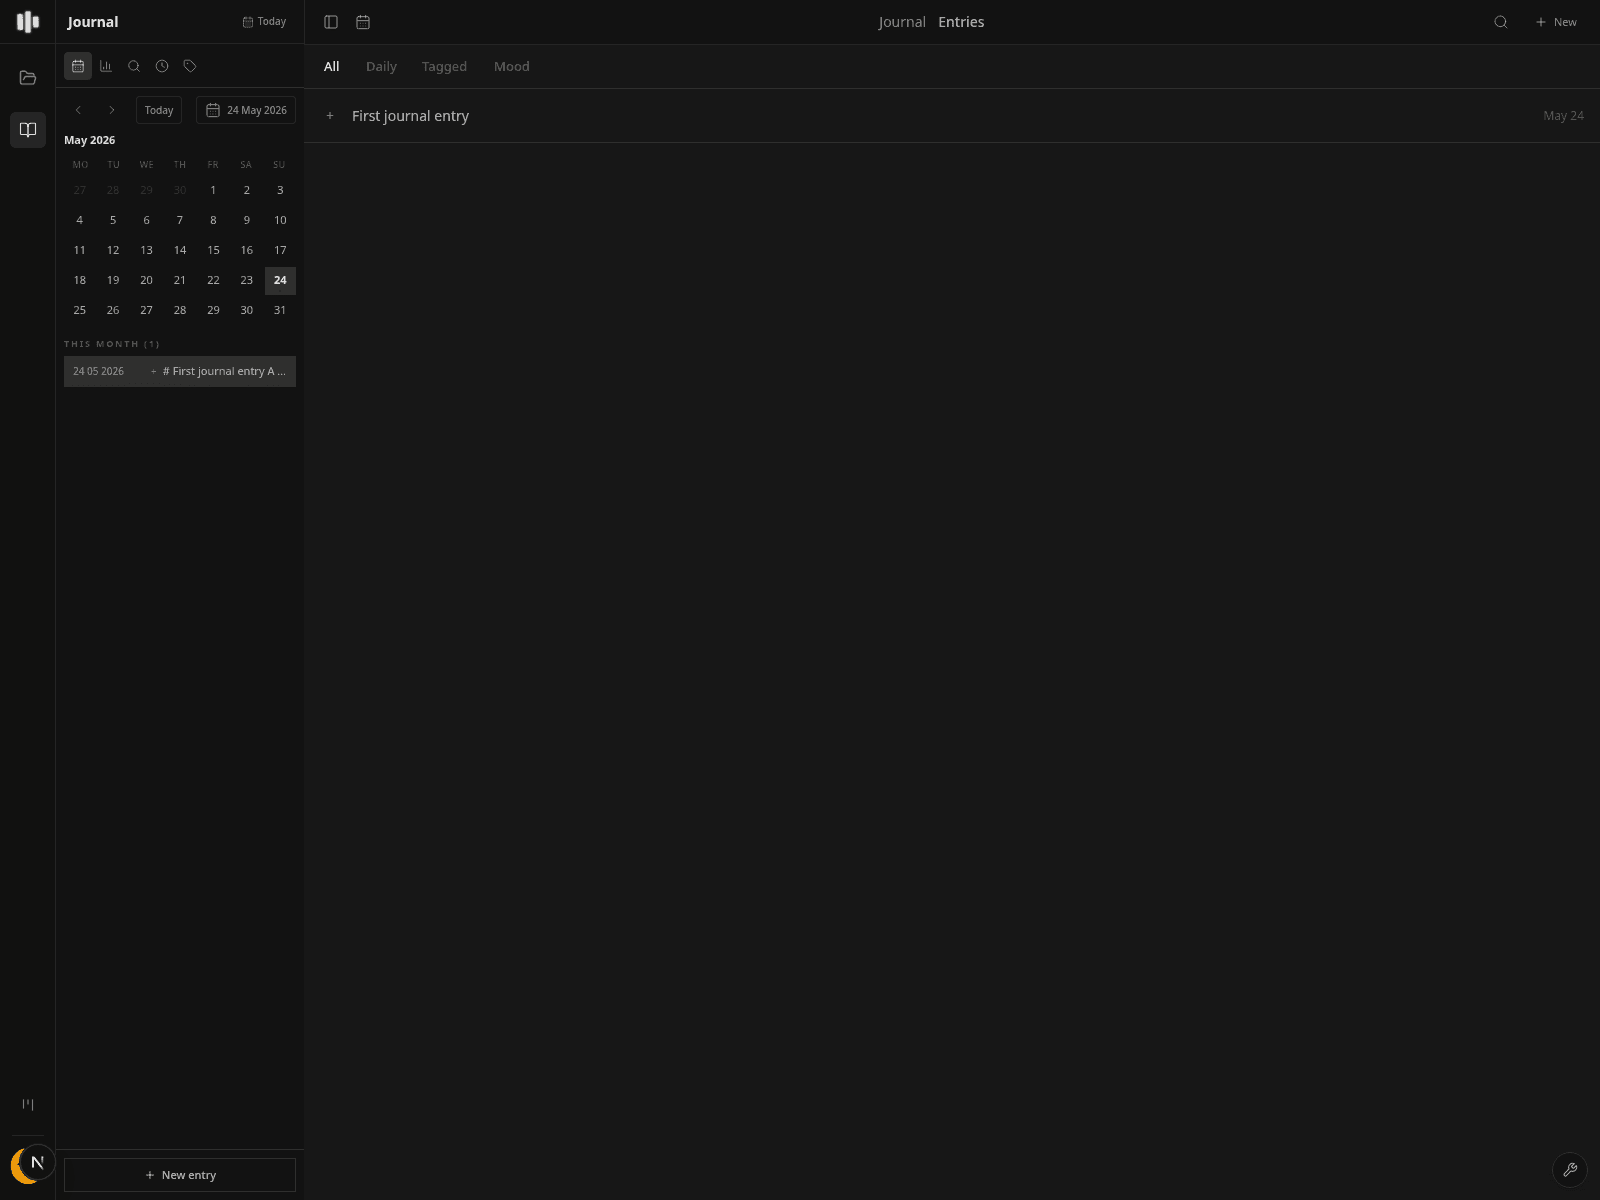Click the Entries breadcrumb
Image resolution: width=1600 pixels, height=1200 pixels.
pyautogui.click(x=961, y=22)
